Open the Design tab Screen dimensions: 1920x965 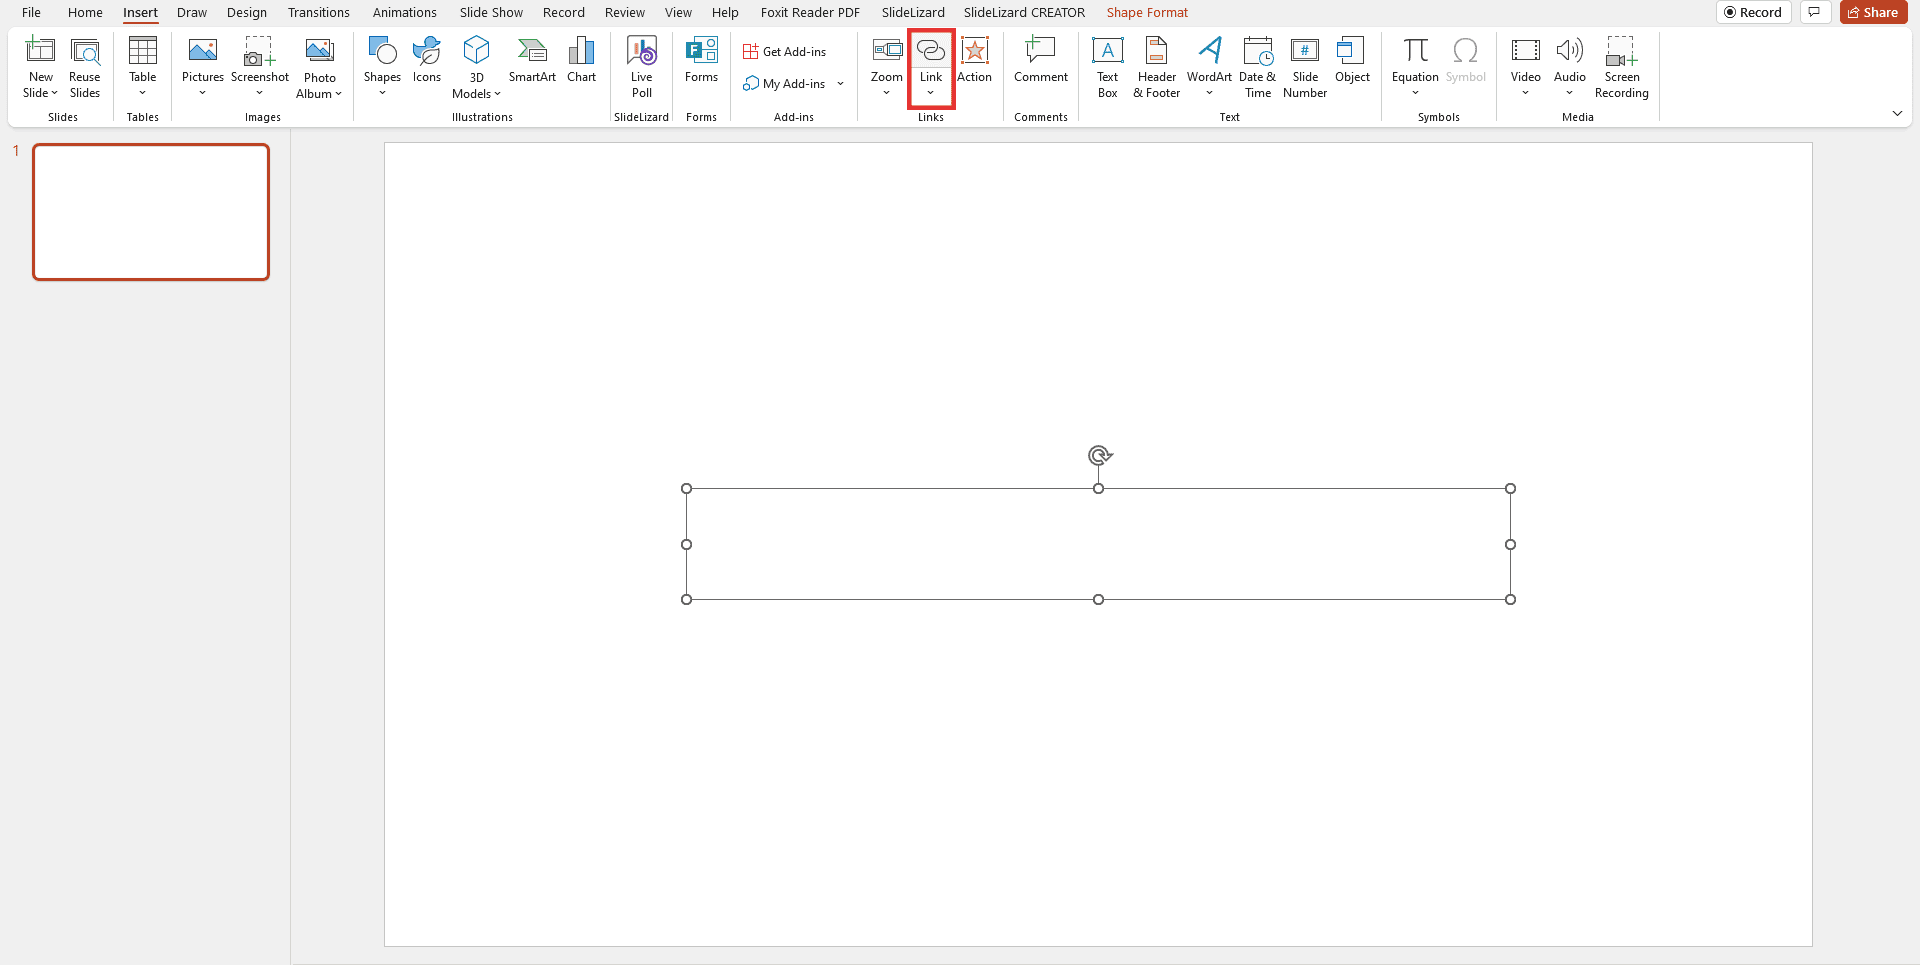pyautogui.click(x=247, y=13)
